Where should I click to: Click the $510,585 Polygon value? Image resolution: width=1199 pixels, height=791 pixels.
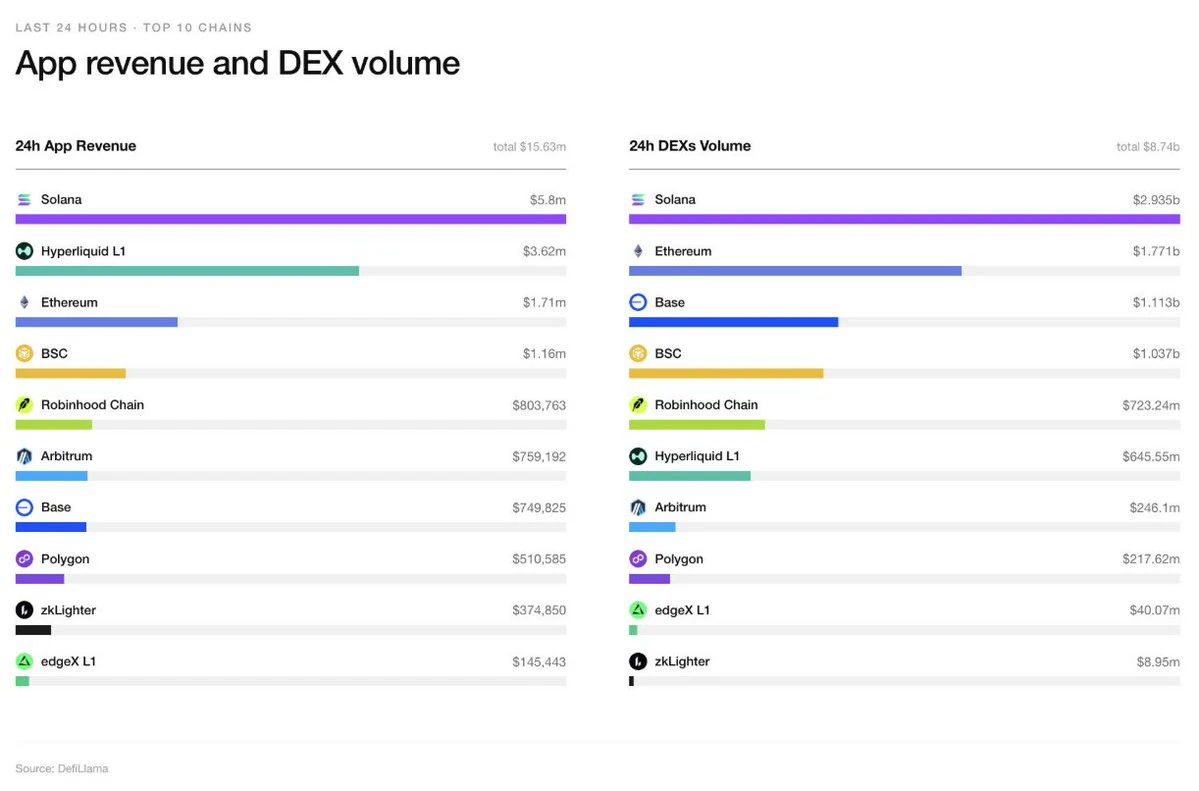tap(539, 559)
